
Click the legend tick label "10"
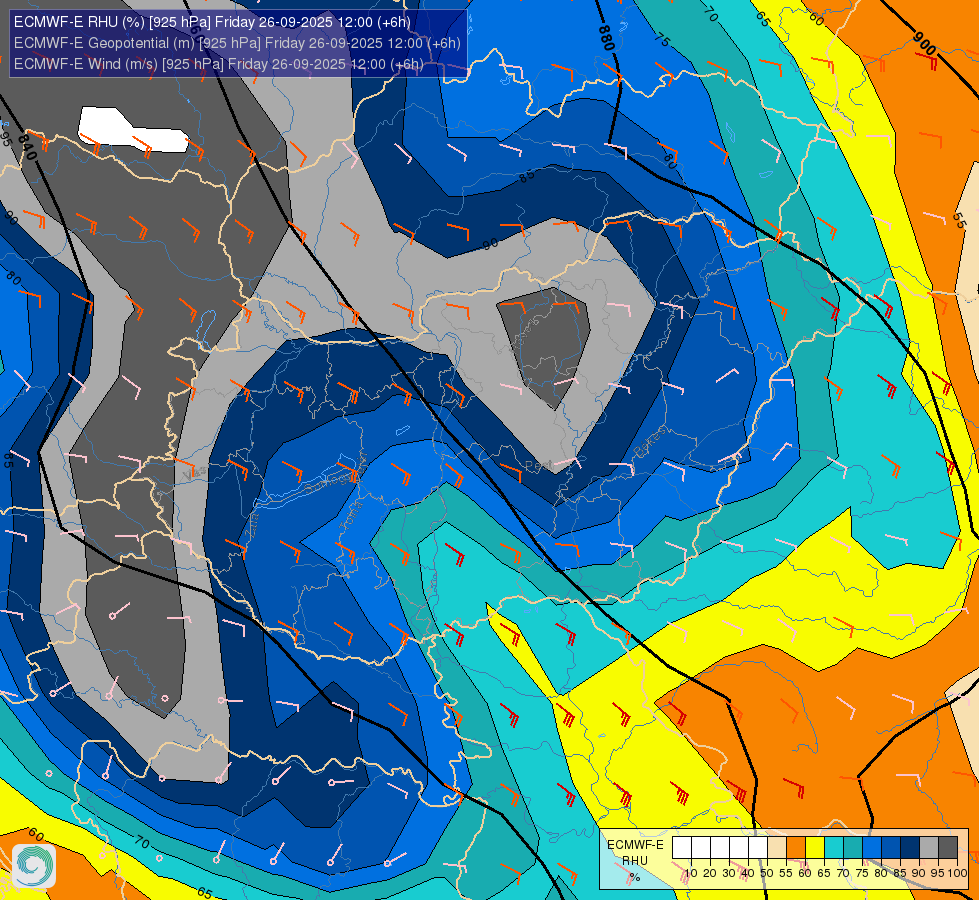tap(691, 873)
